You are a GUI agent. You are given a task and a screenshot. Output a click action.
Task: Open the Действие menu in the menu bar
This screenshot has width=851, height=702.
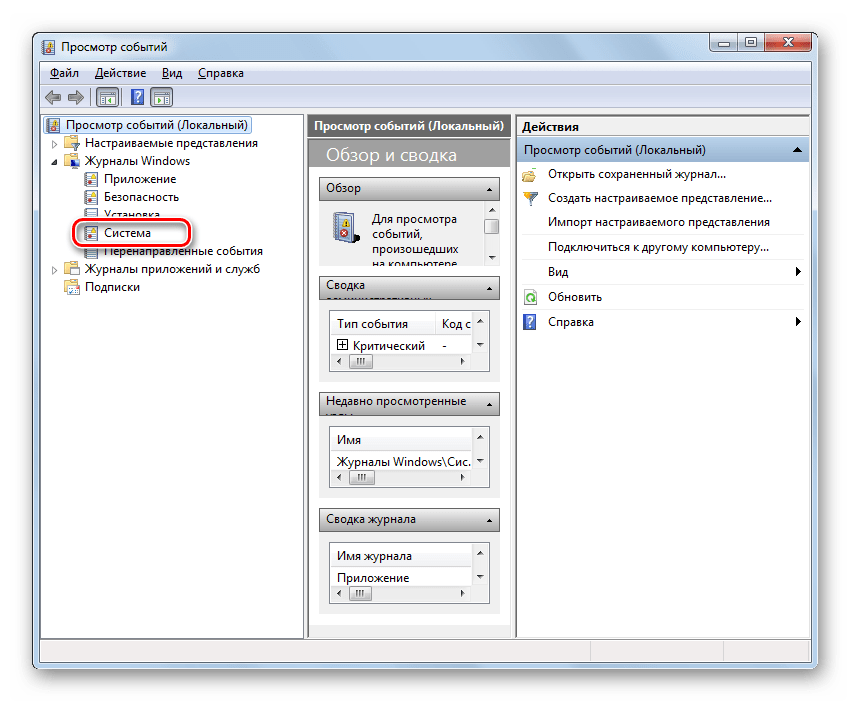coord(120,73)
